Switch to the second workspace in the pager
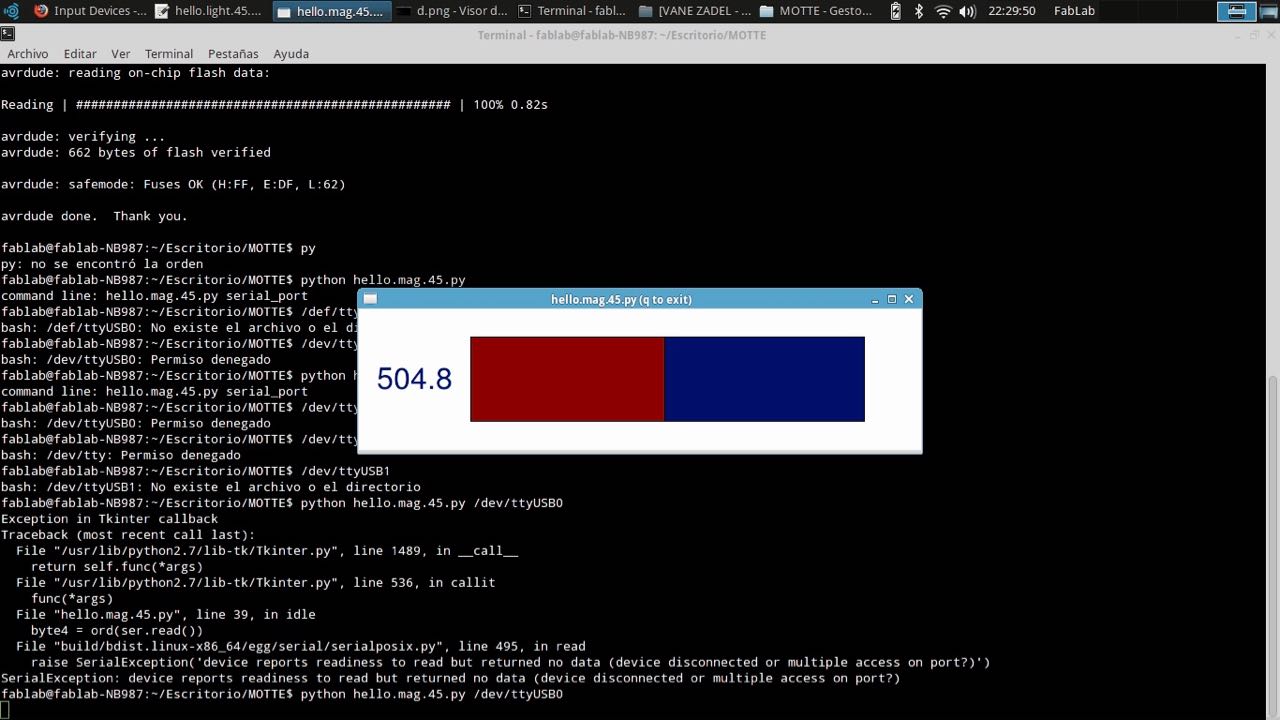This screenshot has width=1280, height=720. point(1268,11)
